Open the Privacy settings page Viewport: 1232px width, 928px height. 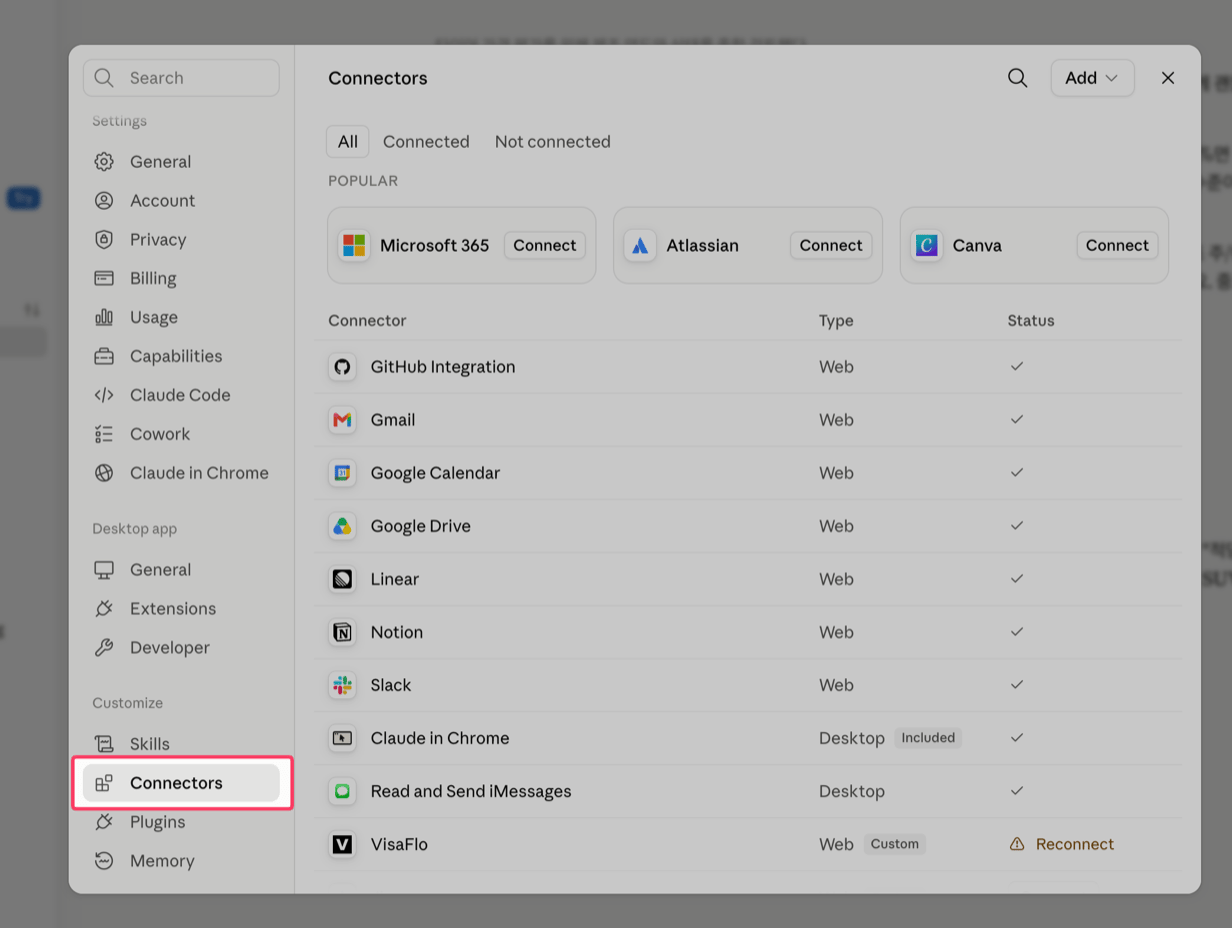click(181, 239)
